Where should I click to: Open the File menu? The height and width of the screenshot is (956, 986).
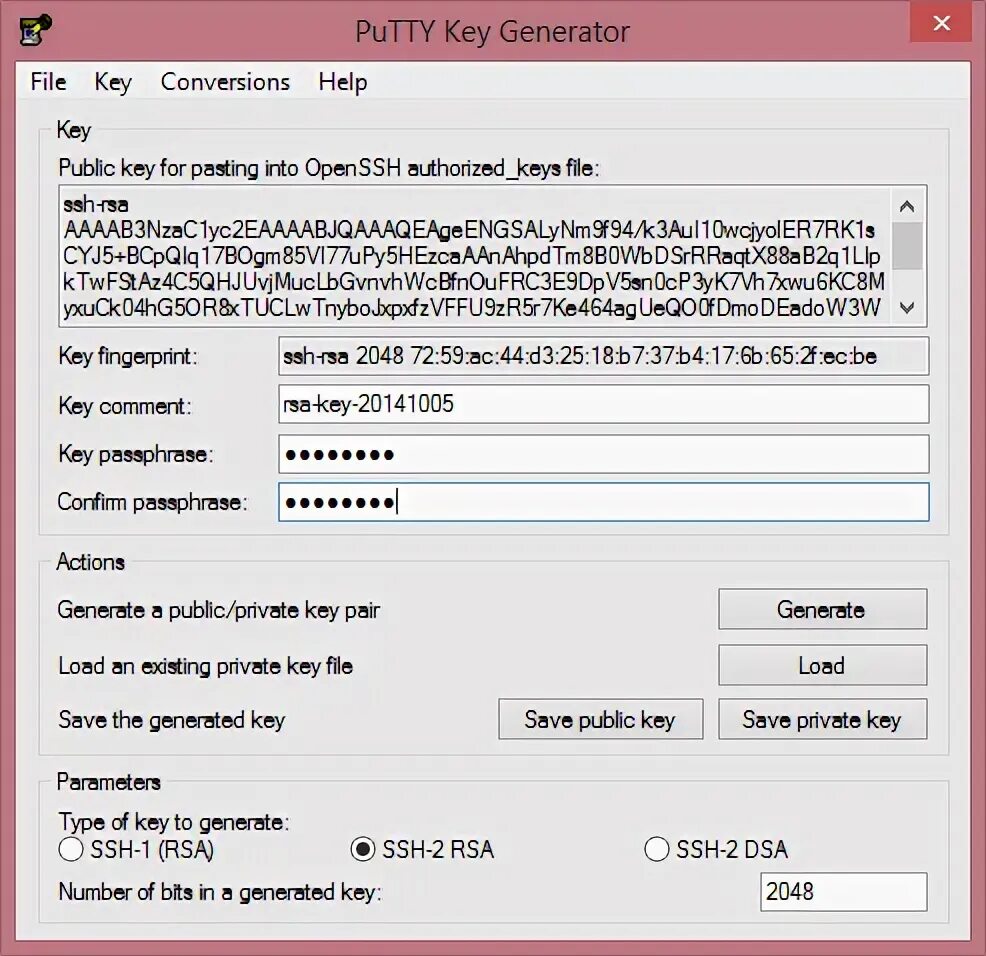click(x=48, y=82)
